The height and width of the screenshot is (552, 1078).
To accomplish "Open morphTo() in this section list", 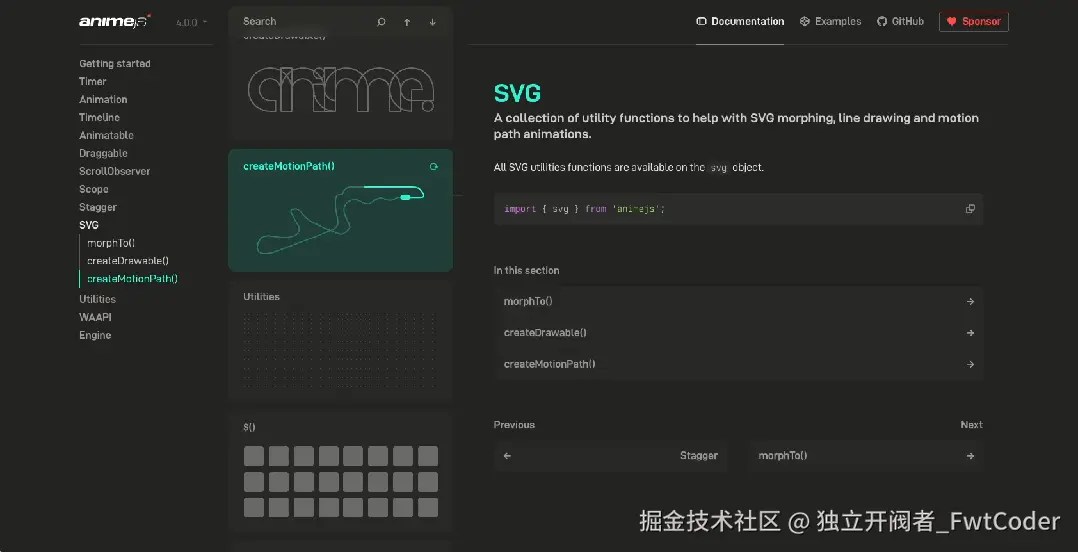I will pyautogui.click(x=738, y=301).
